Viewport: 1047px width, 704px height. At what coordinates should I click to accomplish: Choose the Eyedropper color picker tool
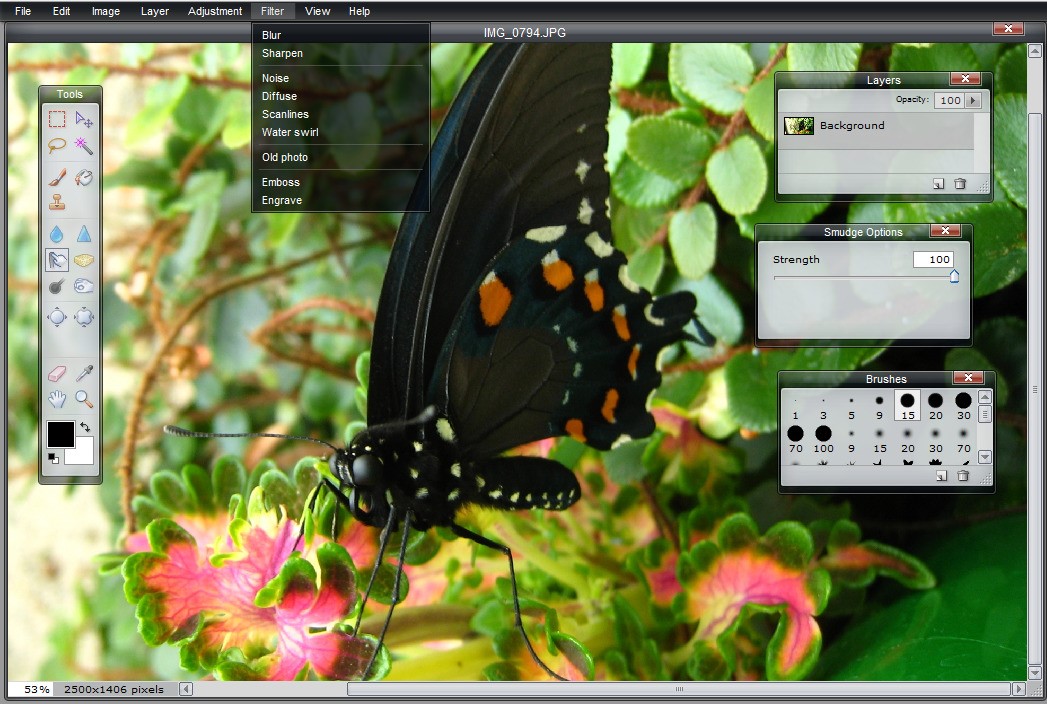click(84, 373)
